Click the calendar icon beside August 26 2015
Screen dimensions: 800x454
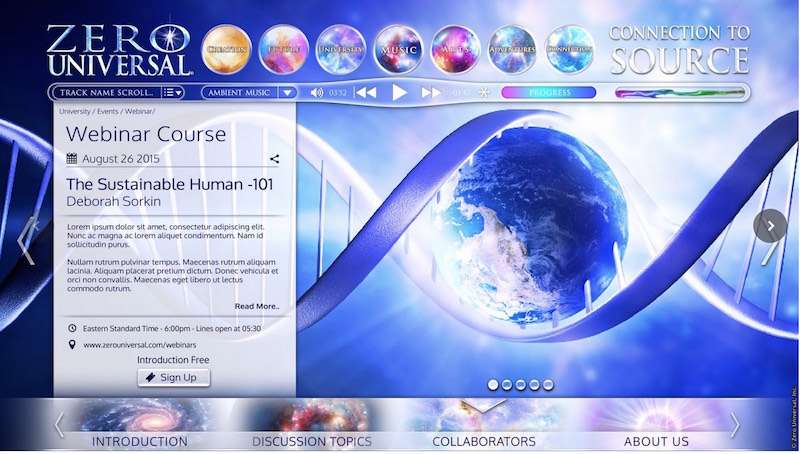(72, 159)
